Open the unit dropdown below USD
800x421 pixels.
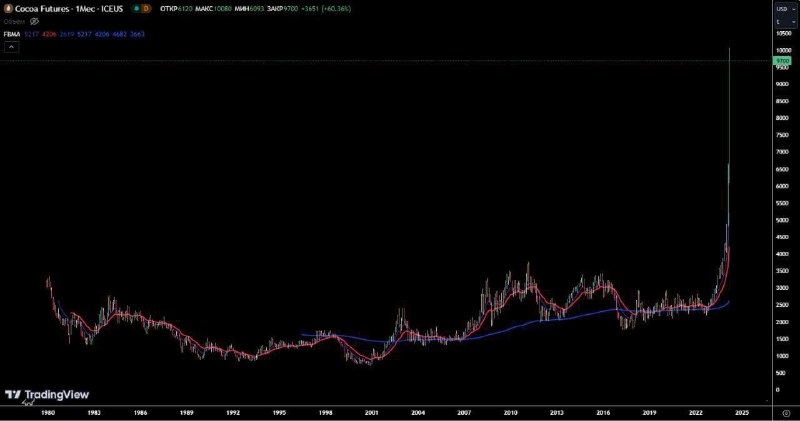coord(785,22)
